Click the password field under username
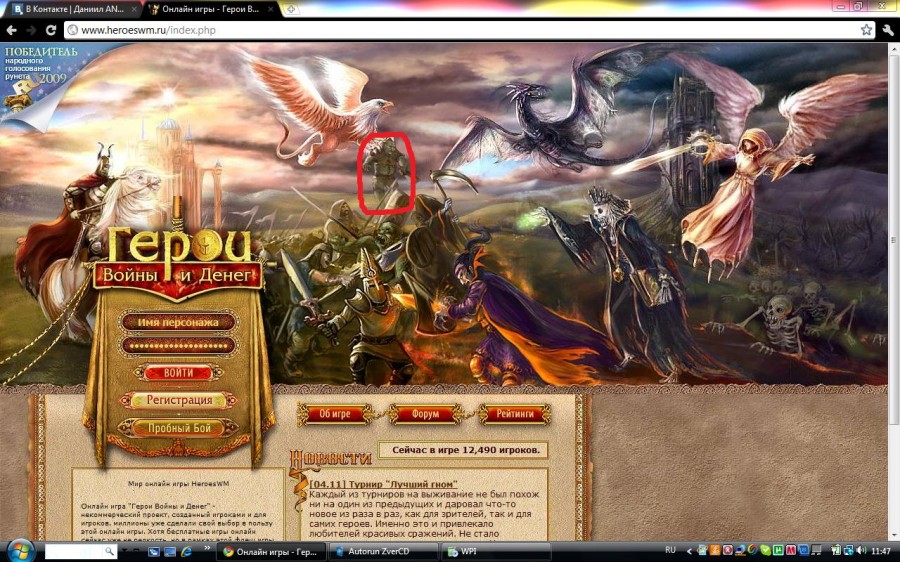Image resolution: width=900 pixels, height=562 pixels. click(x=178, y=345)
